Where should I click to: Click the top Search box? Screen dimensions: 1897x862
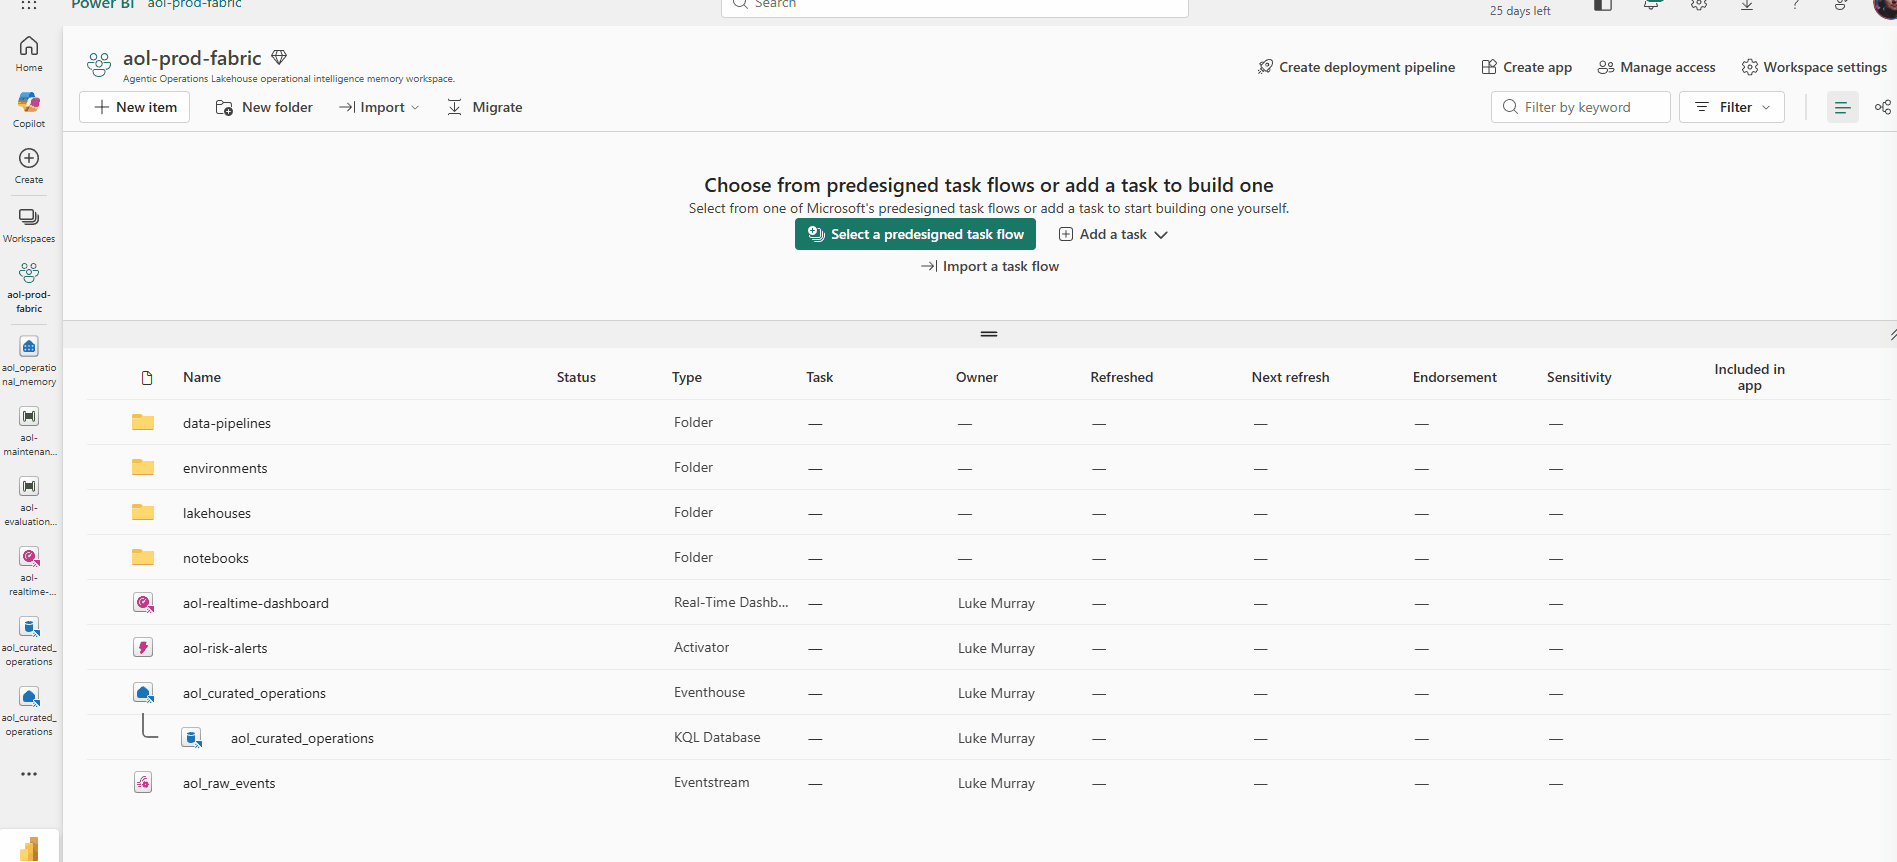click(x=955, y=5)
